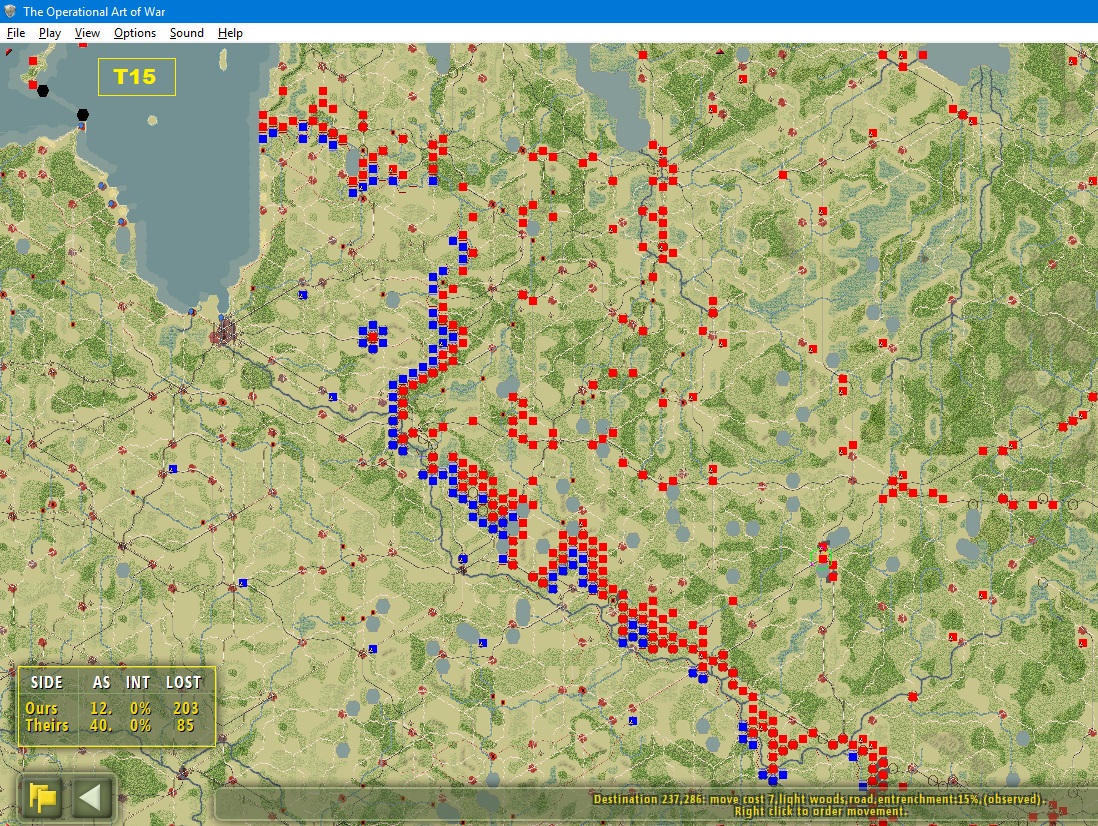Viewport: 1098px width, 826px height.
Task: Open the Help menu
Action: click(230, 33)
